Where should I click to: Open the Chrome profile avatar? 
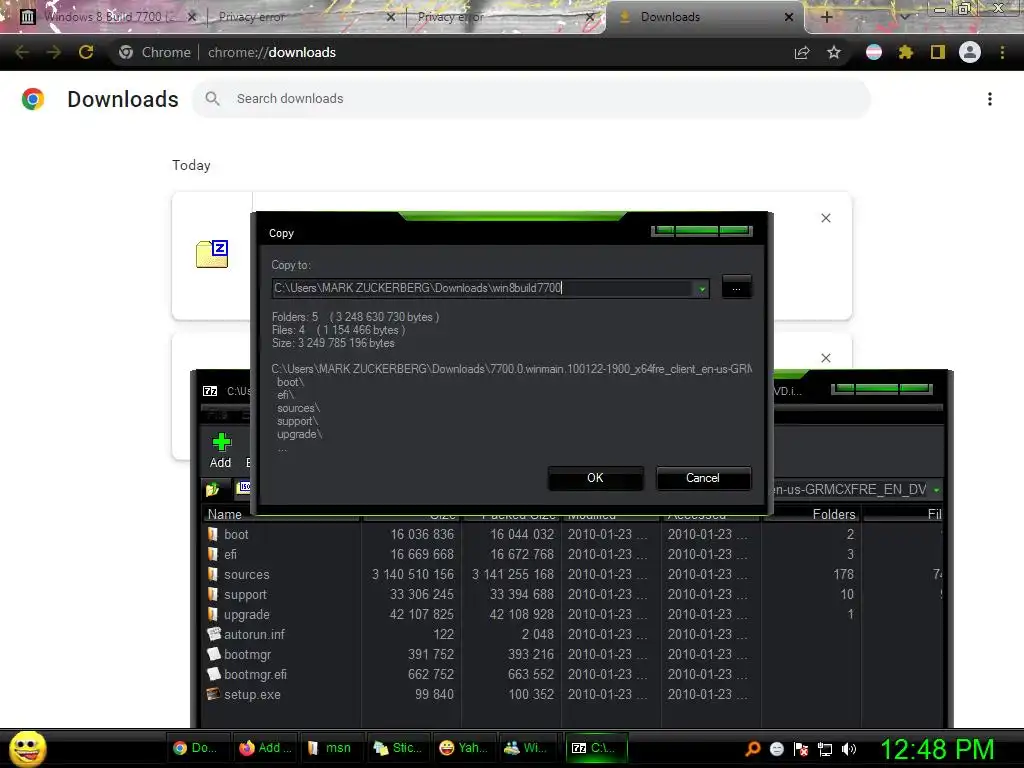tap(970, 52)
